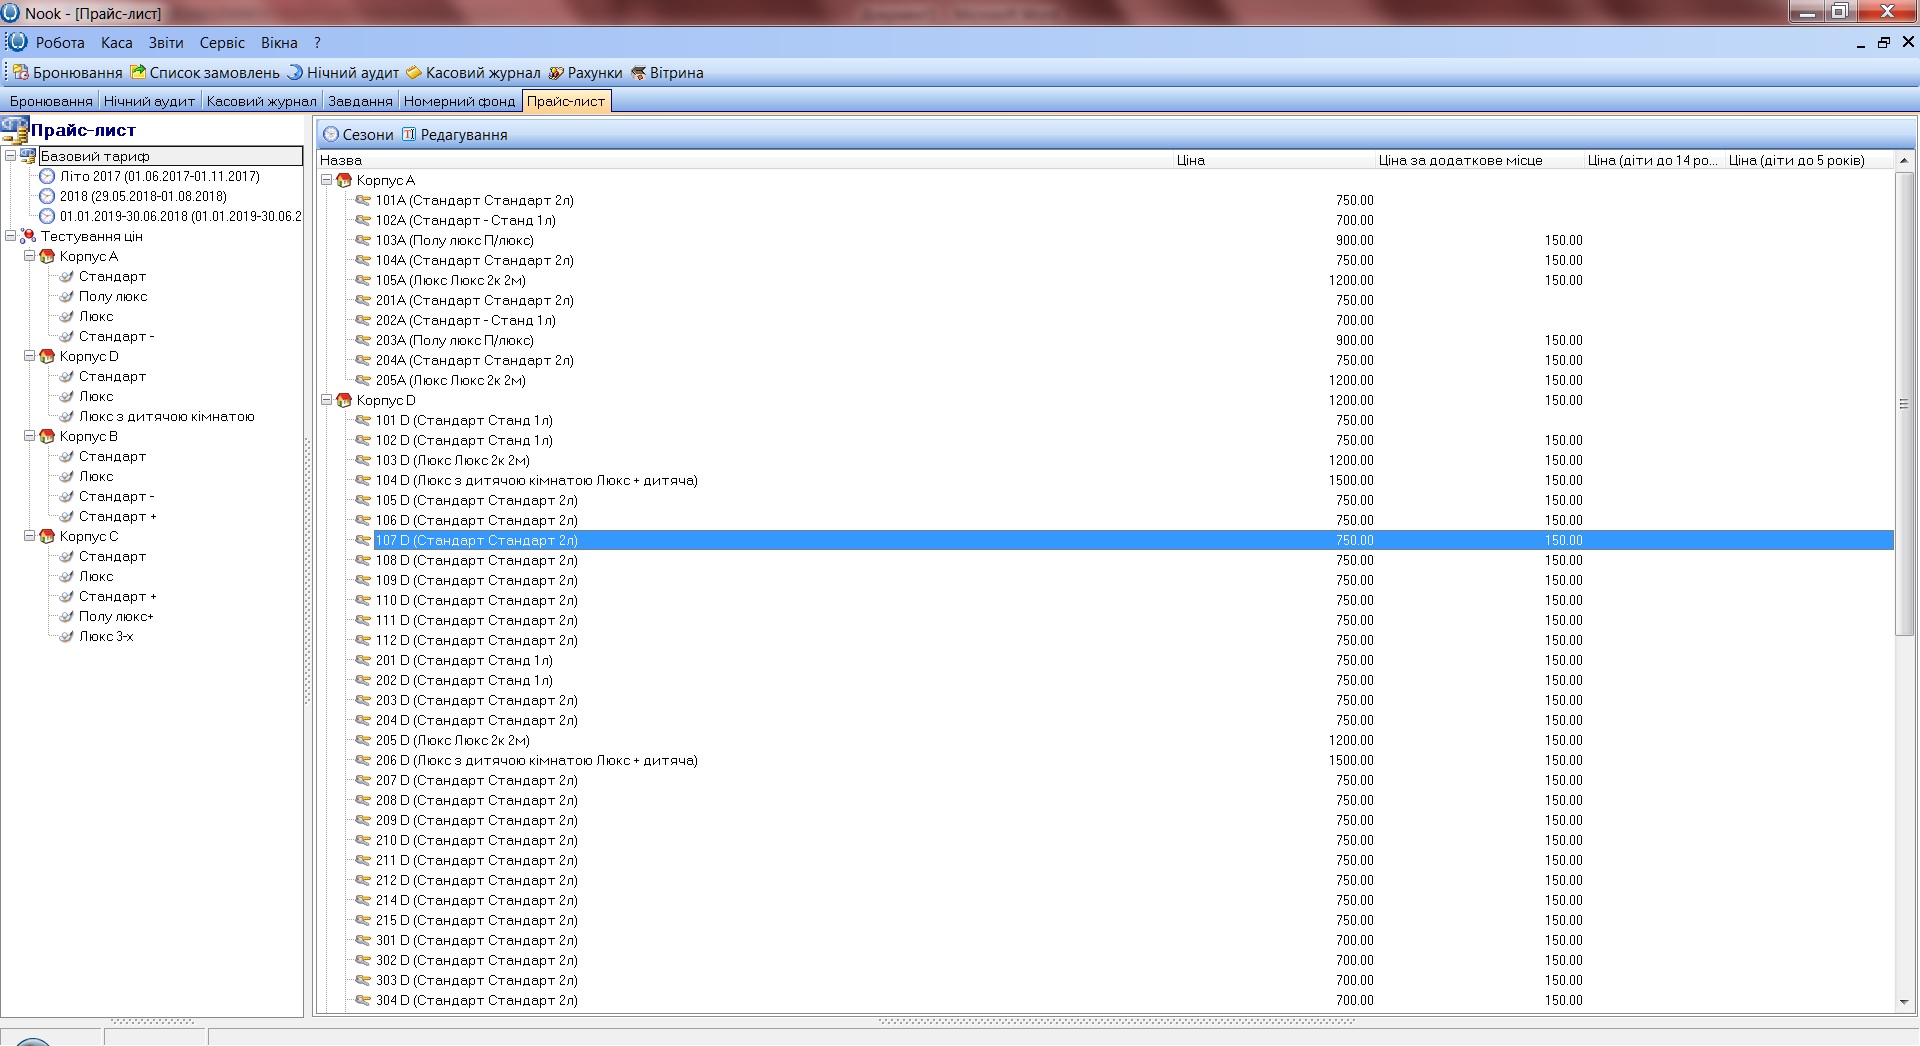
Task: Launch Нічний аудит from the toolbar
Action: click(296, 73)
